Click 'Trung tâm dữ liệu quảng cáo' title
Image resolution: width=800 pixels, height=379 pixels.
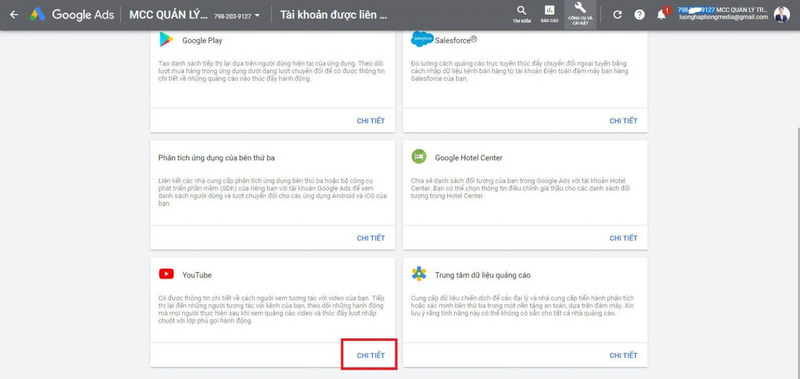tap(483, 275)
